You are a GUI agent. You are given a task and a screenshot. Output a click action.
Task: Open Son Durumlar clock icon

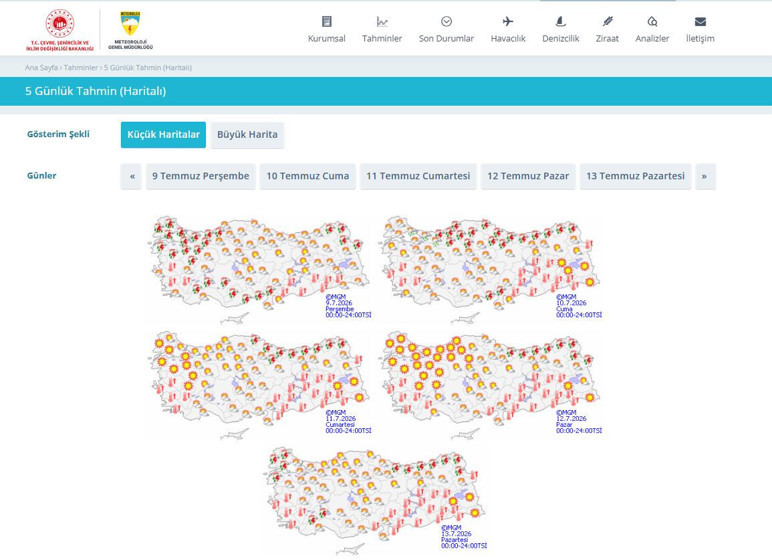pyautogui.click(x=446, y=22)
